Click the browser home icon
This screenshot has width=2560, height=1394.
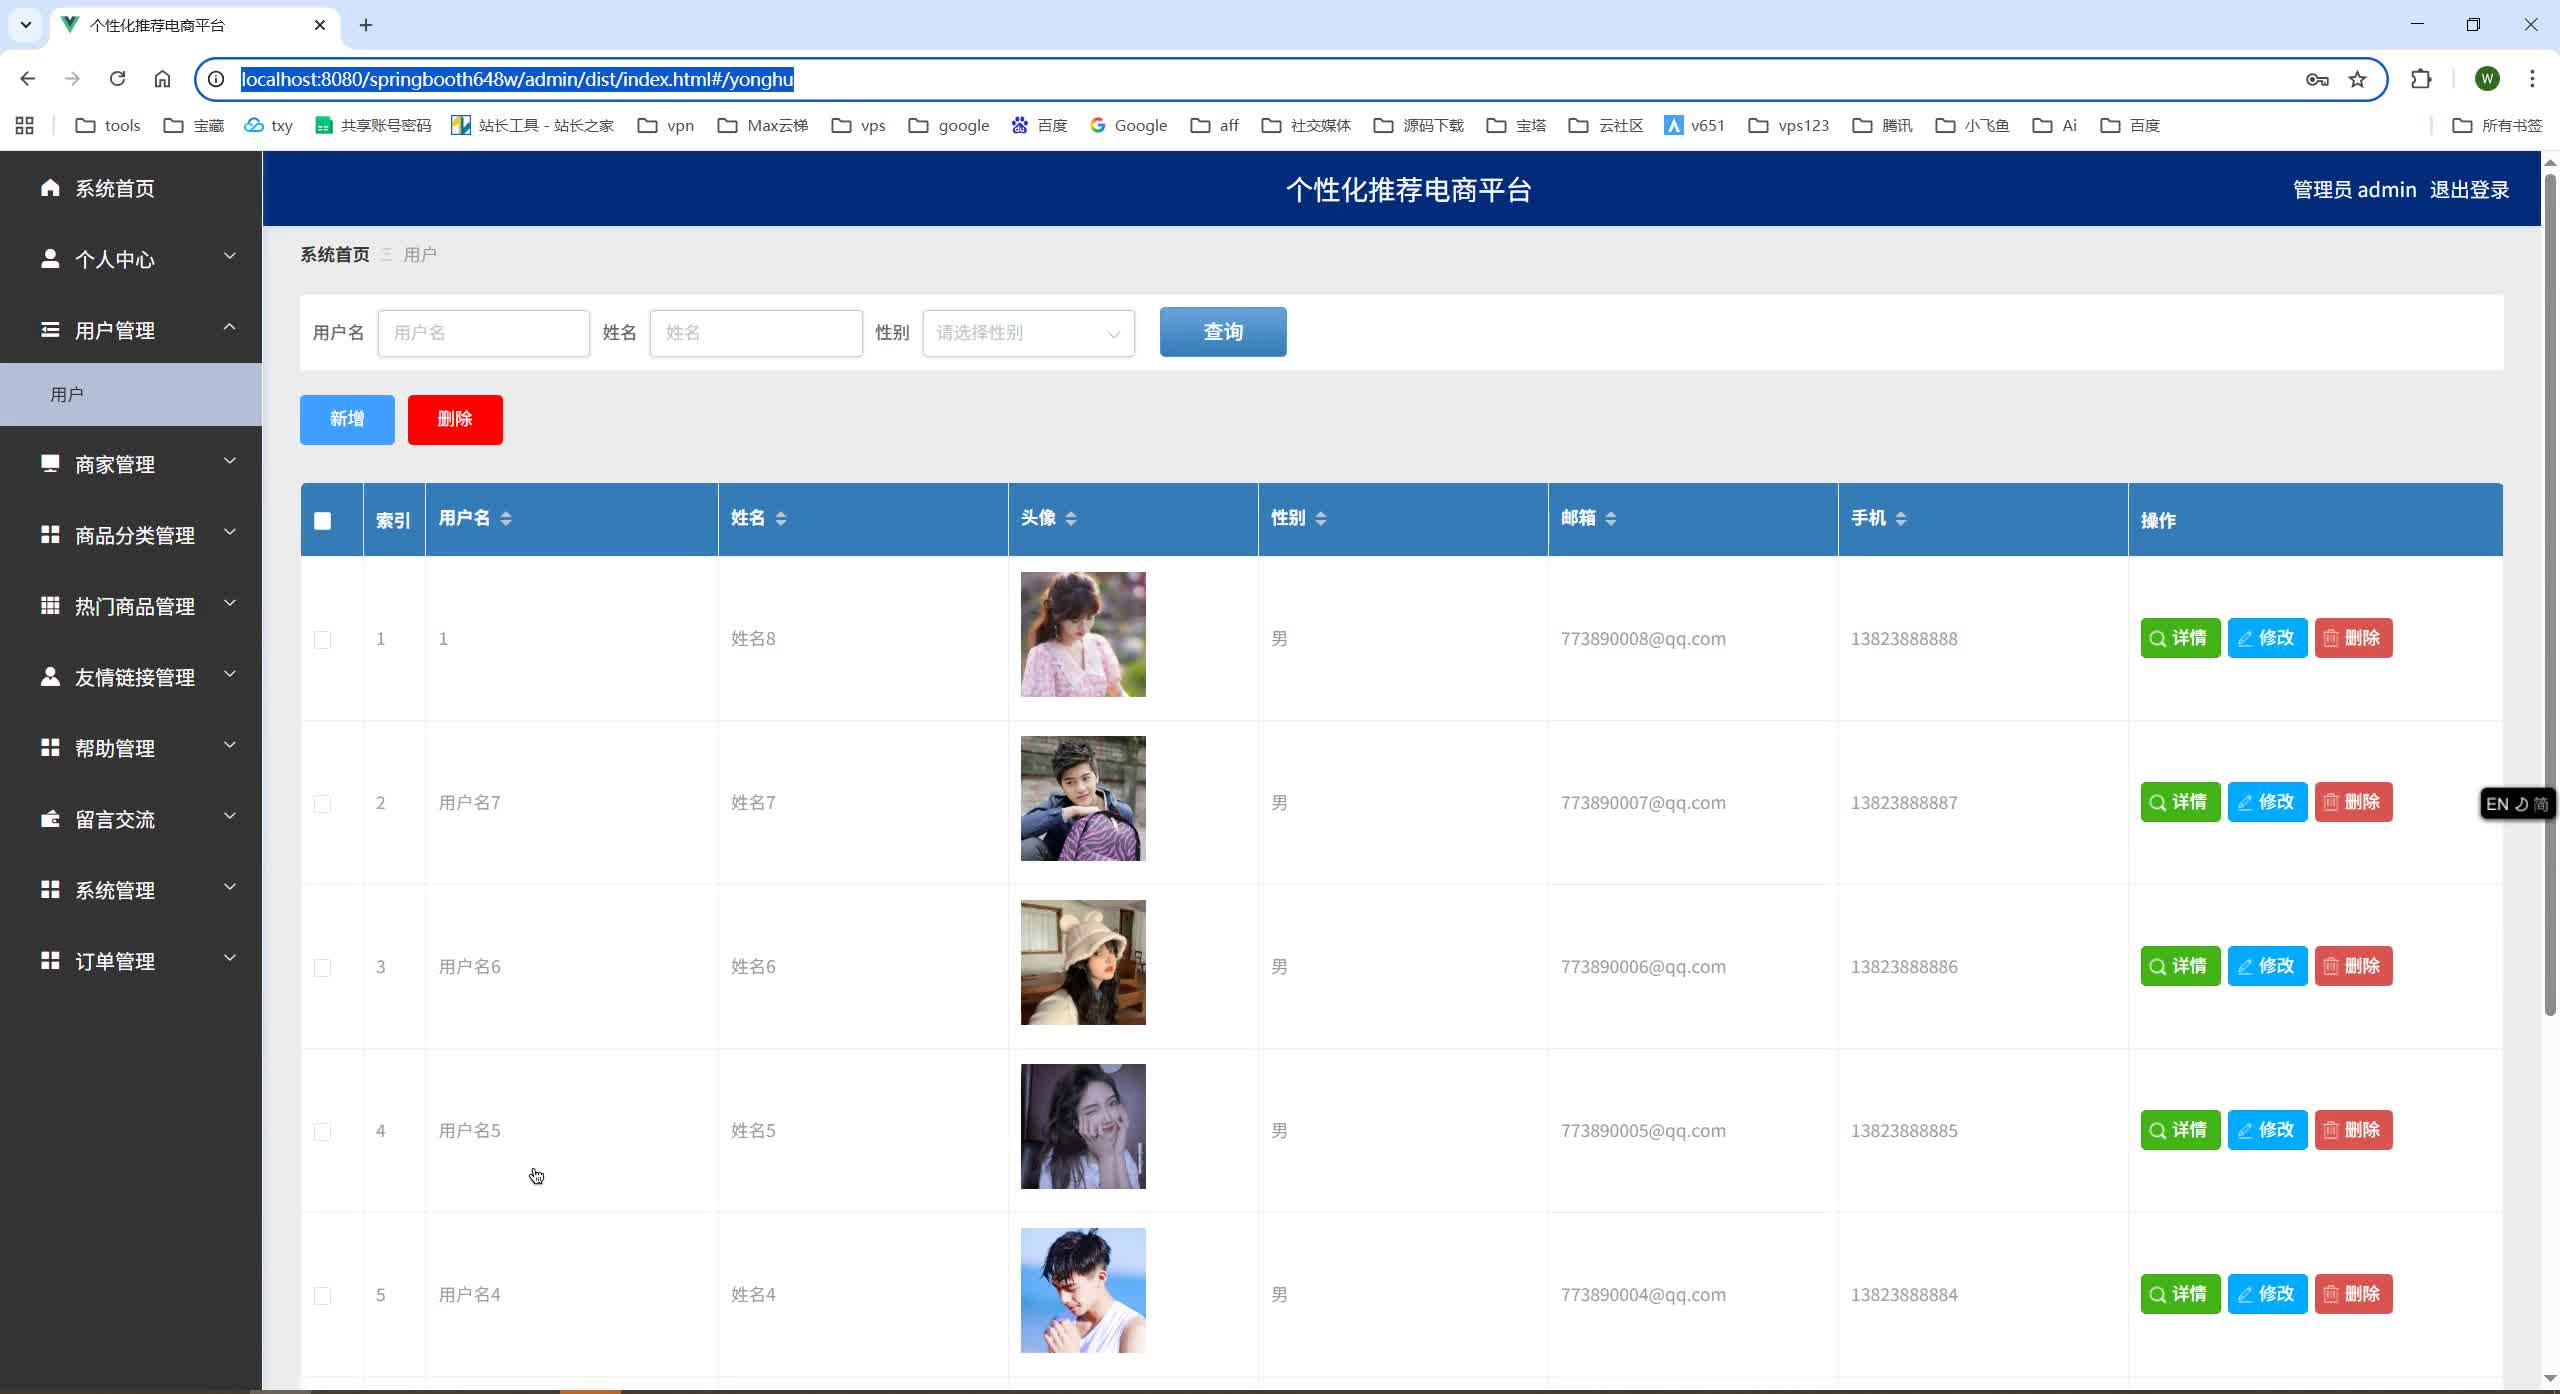point(162,79)
